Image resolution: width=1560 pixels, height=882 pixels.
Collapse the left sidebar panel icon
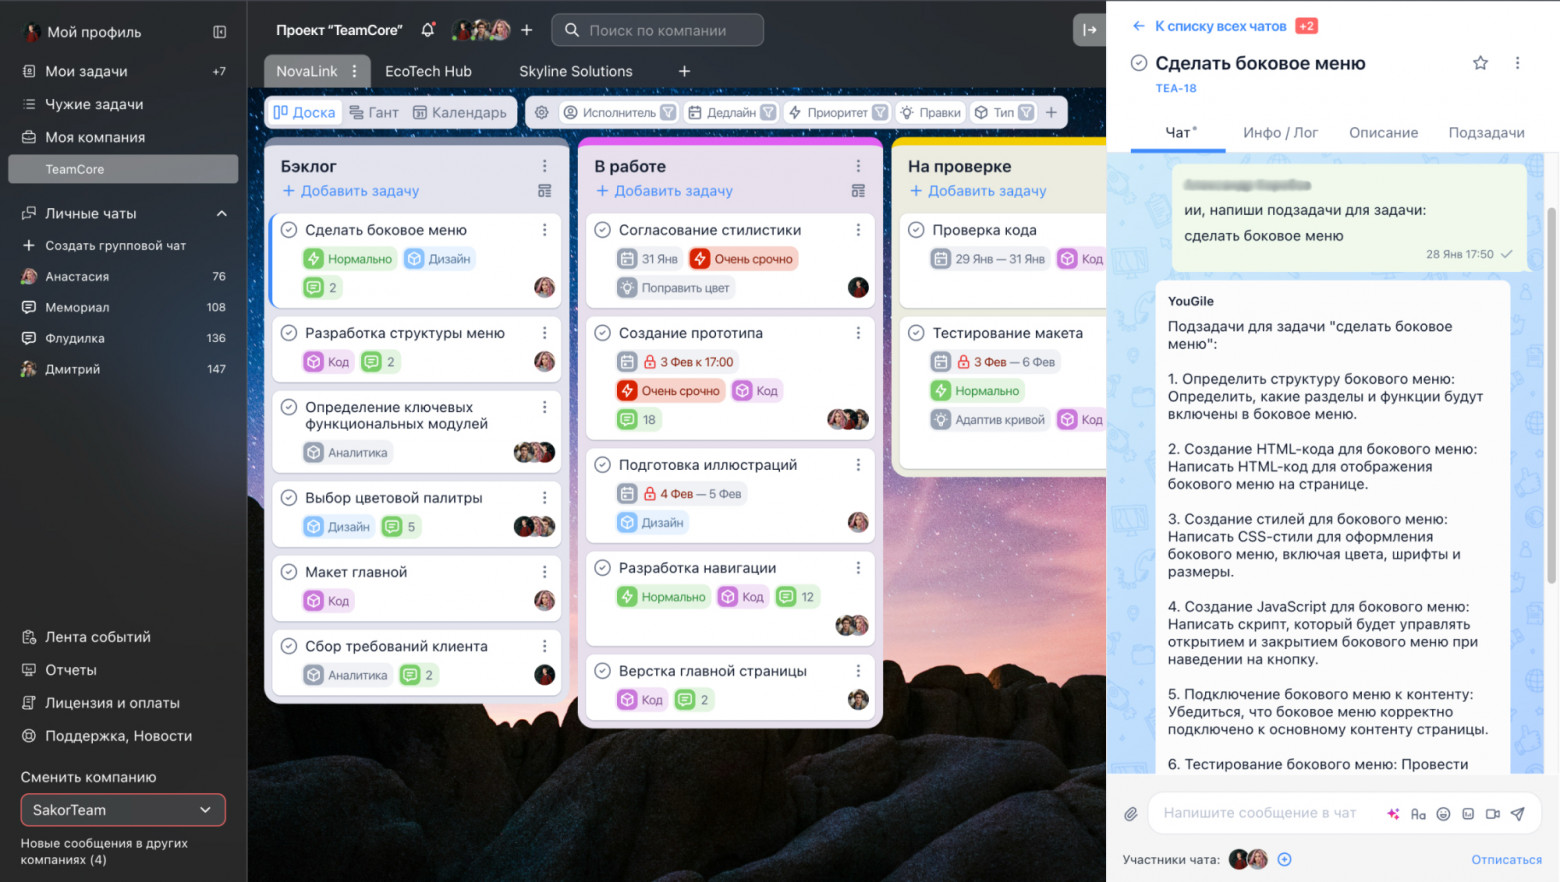(220, 32)
